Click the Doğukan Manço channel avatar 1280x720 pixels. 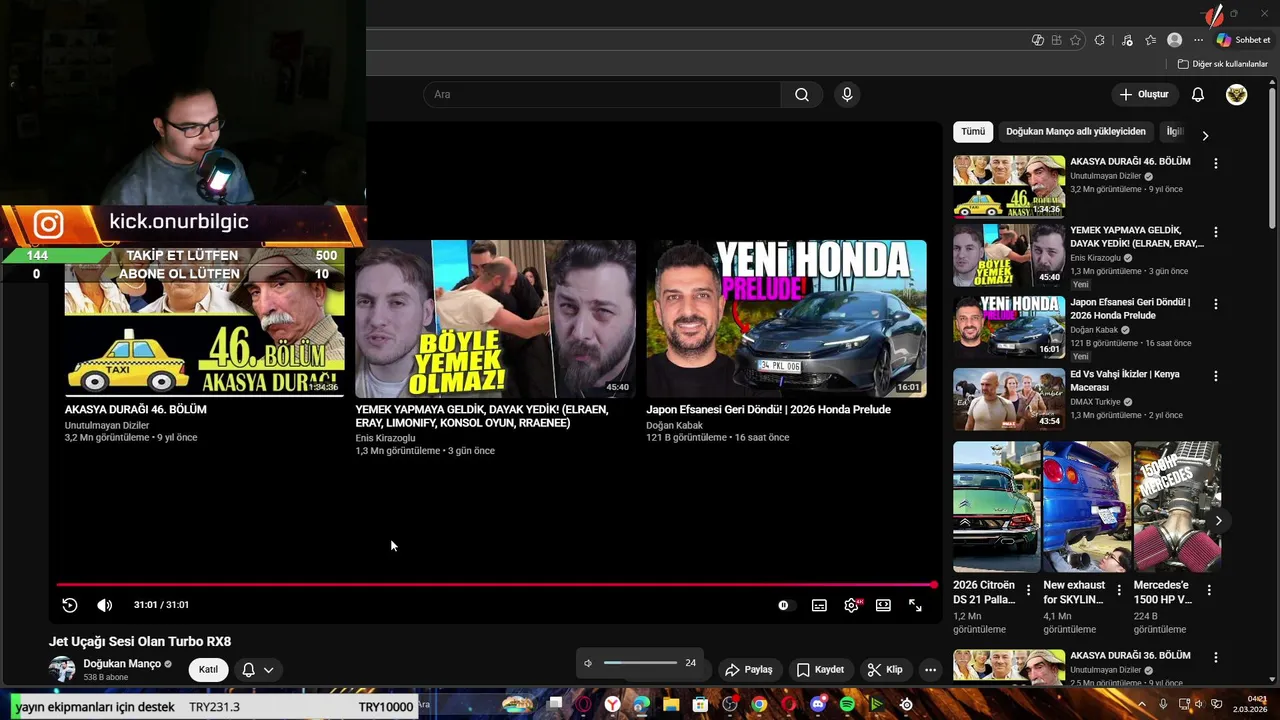tap(62, 669)
